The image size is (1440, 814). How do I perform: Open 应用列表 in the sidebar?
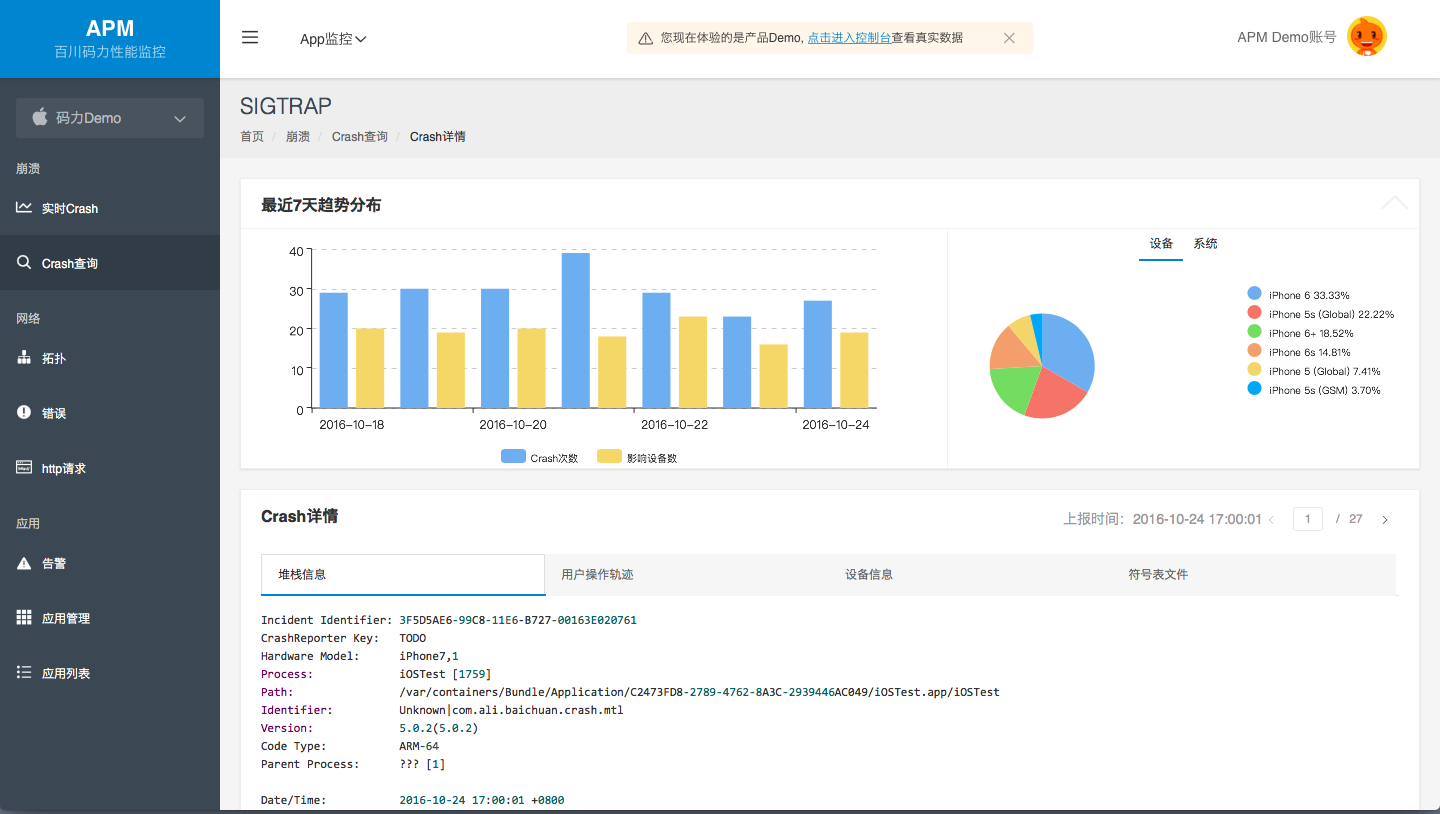(x=110, y=673)
